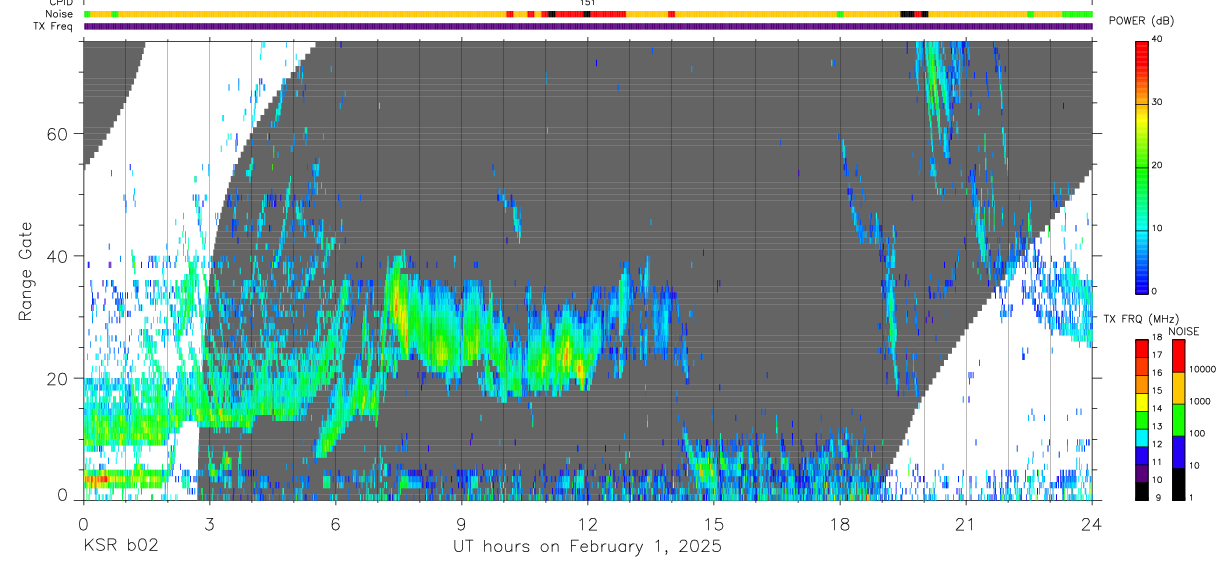Click the 10000 label on the NOISE scale
Viewport: 1228px width, 567px height.
1203,369
